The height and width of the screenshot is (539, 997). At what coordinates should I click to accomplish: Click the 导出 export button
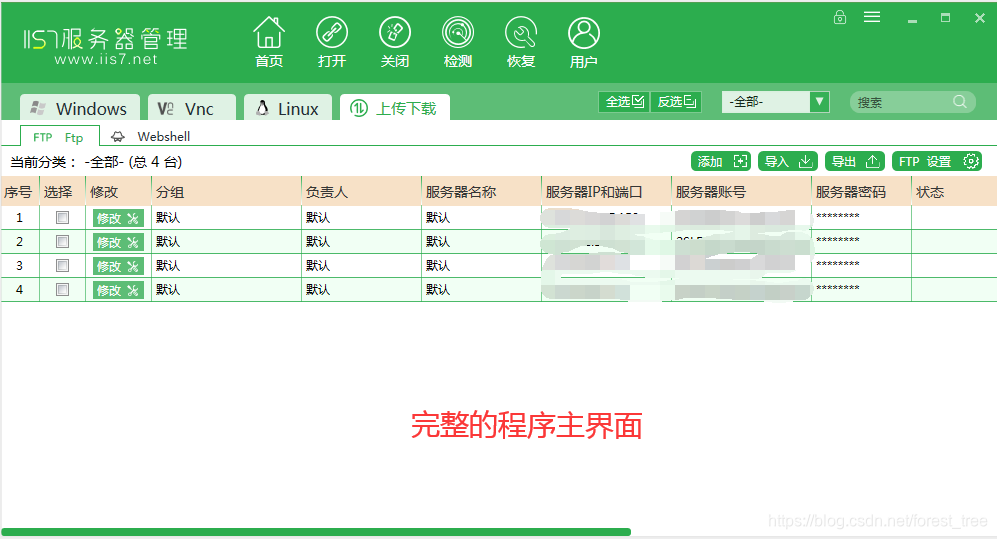(855, 161)
